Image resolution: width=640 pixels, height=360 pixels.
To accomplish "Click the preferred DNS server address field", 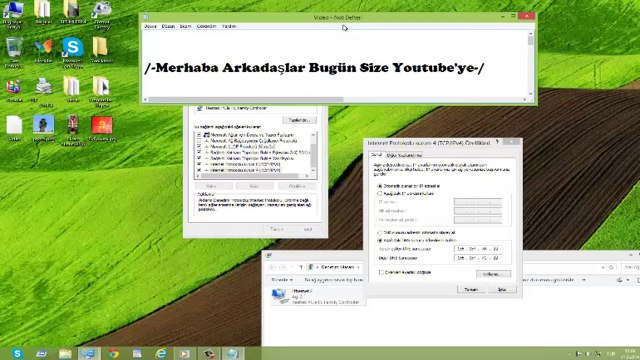I will tap(478, 249).
